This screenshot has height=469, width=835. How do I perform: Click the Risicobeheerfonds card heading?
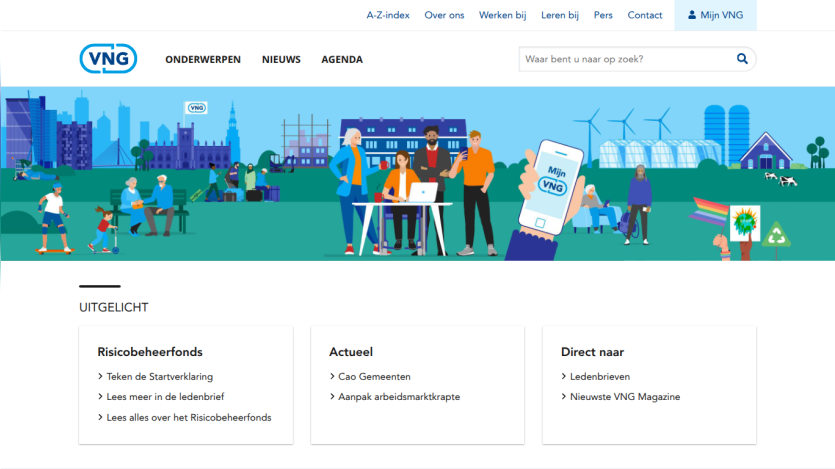point(150,352)
